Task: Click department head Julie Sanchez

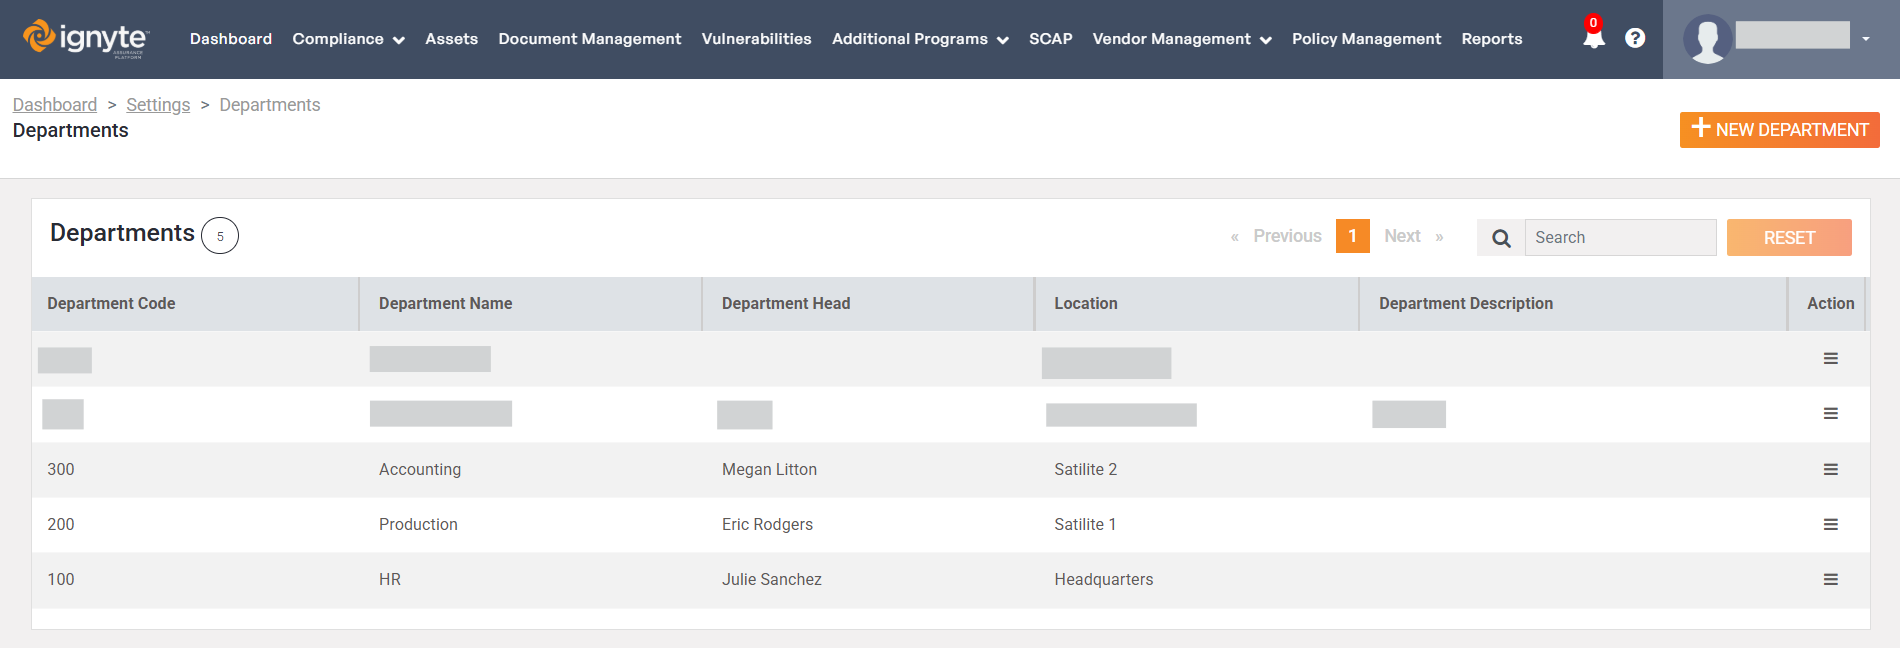Action: pos(772,579)
